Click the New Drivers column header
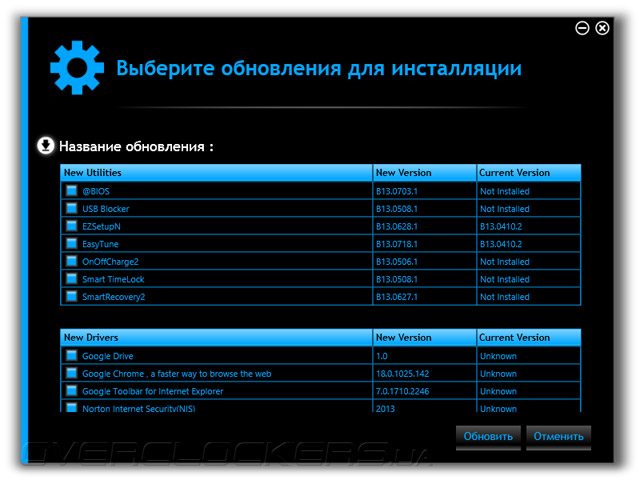The image size is (640, 480). (x=216, y=338)
